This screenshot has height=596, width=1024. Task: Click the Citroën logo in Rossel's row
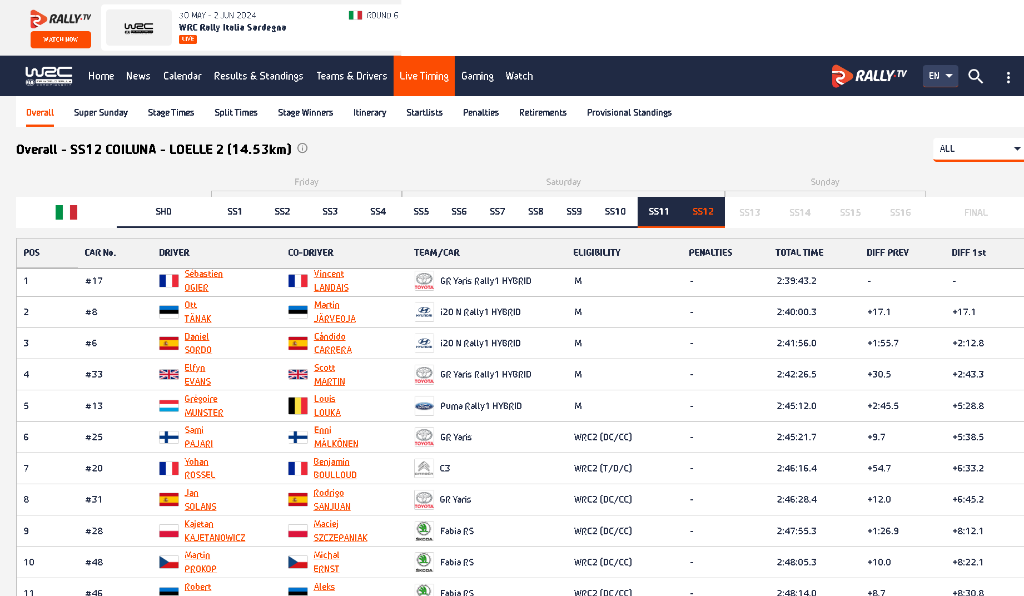424,468
